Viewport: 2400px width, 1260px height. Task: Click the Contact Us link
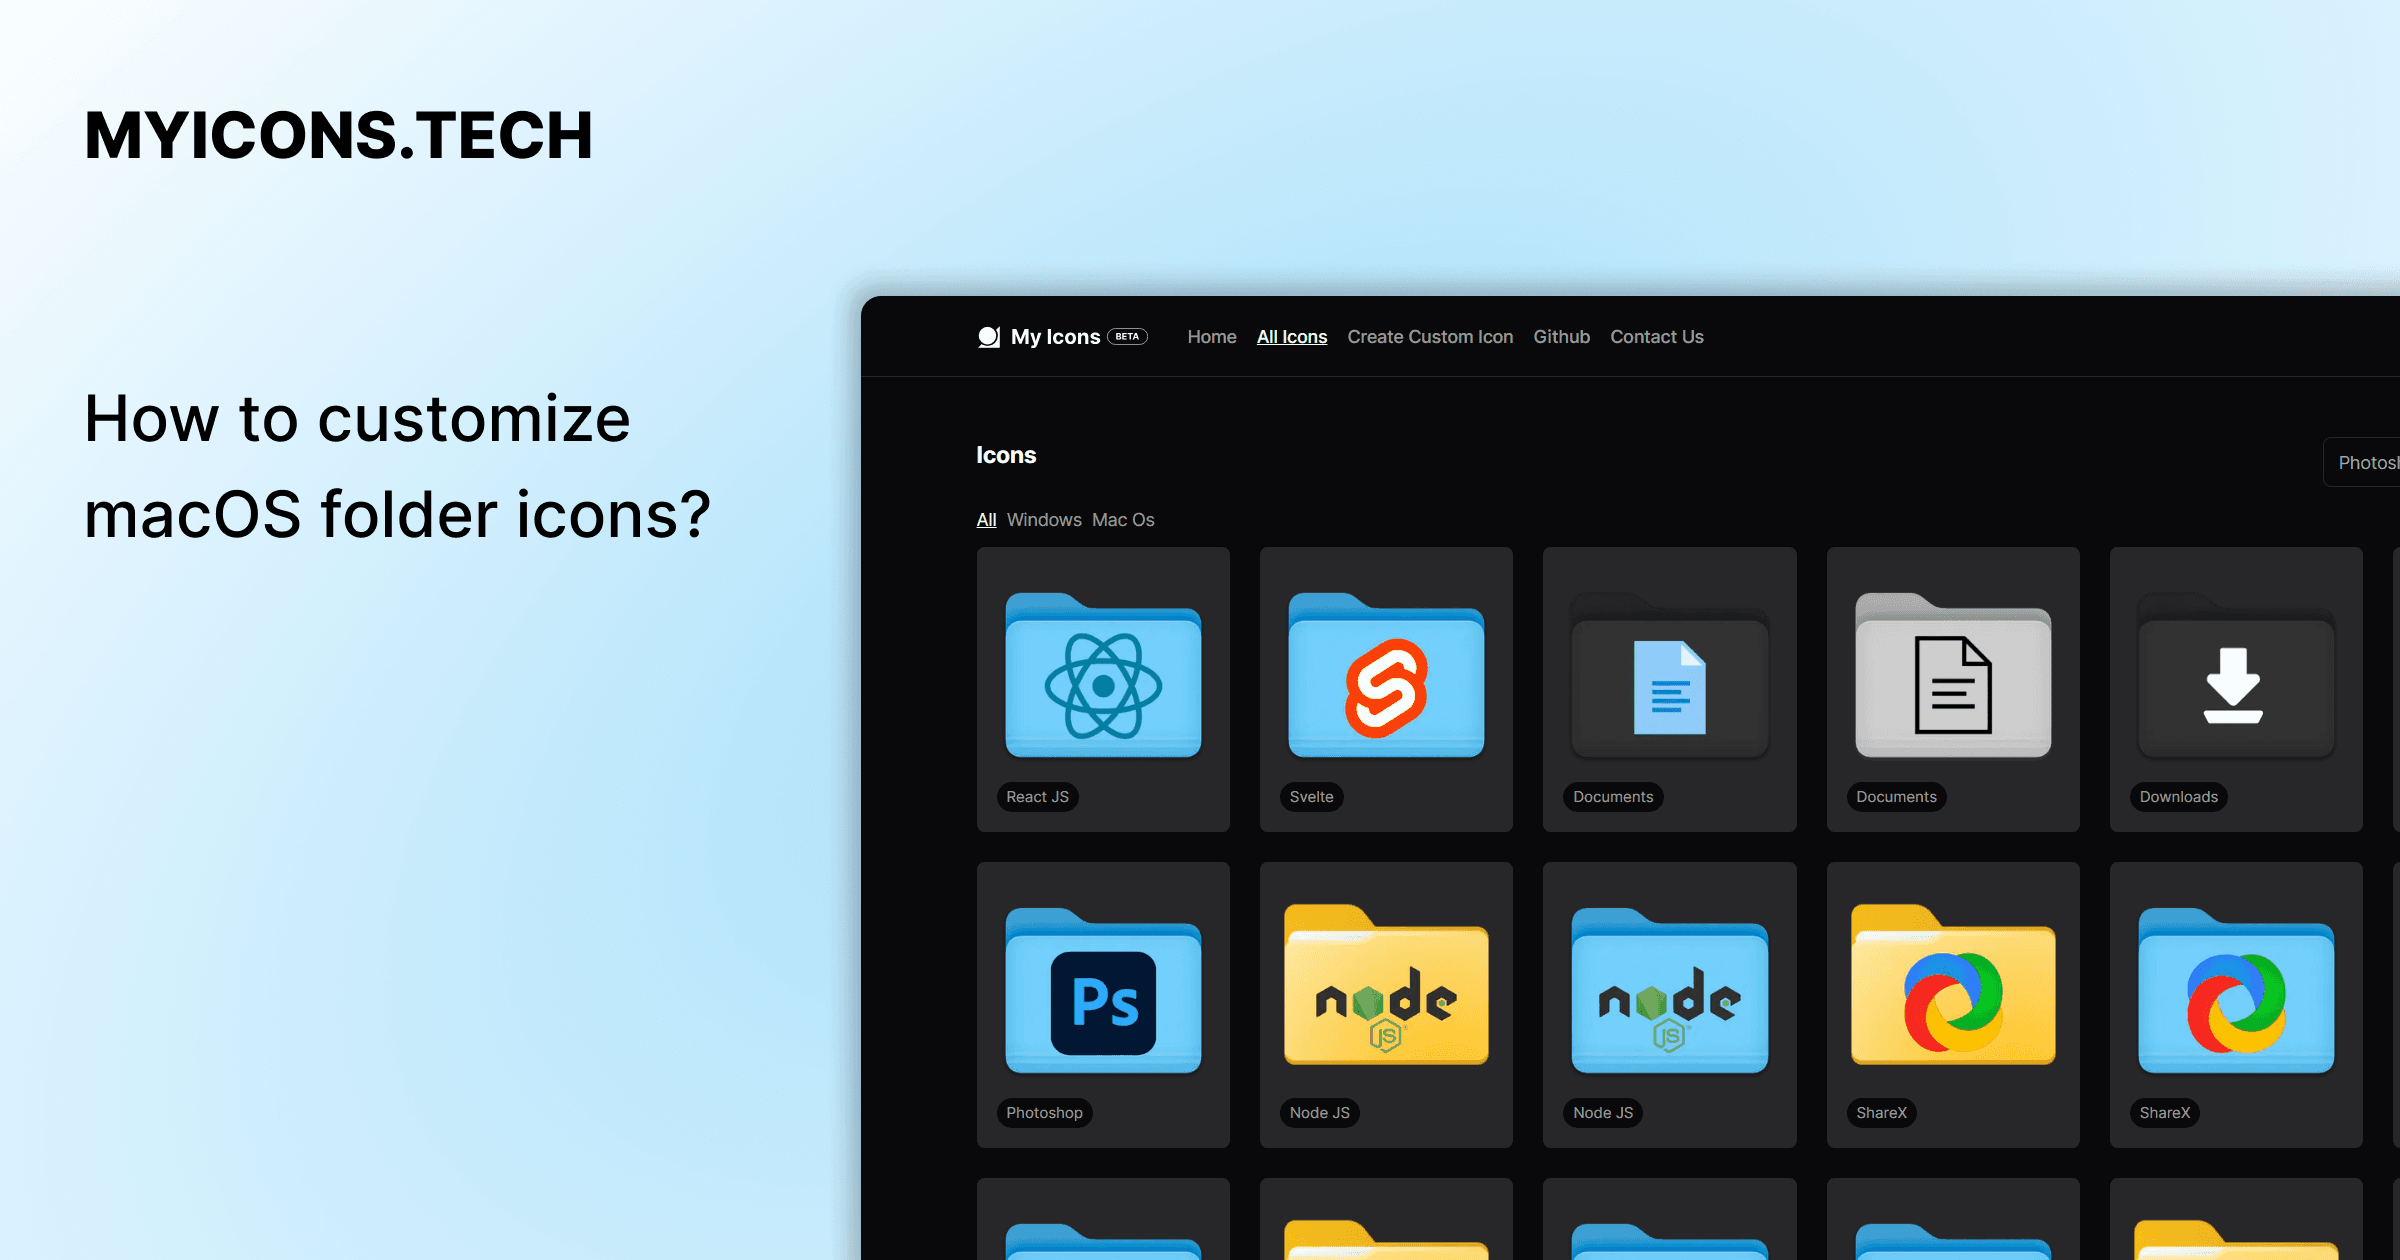tap(1656, 336)
